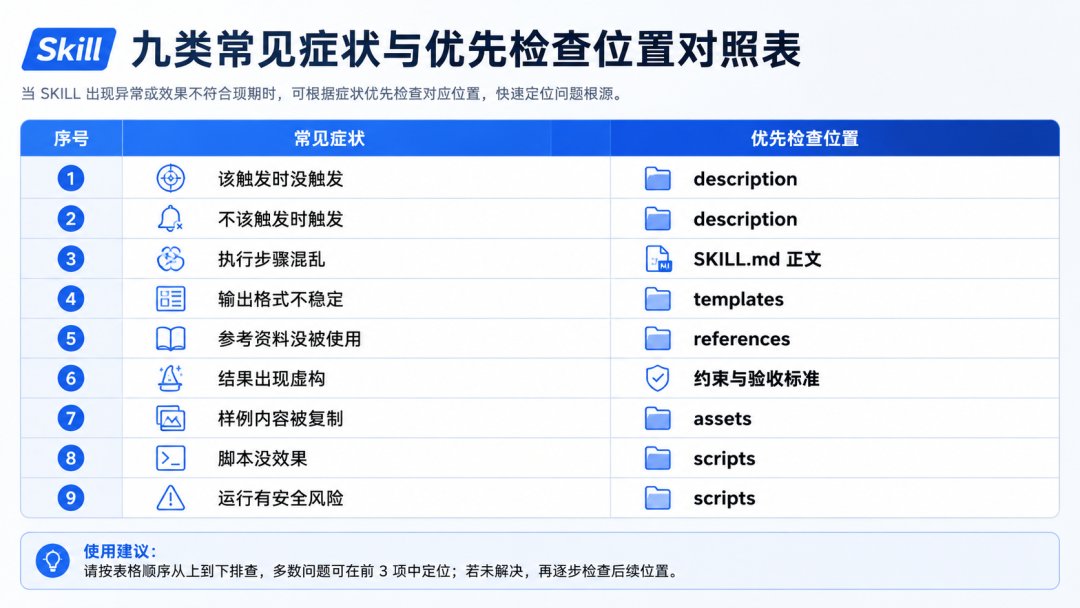
Task: Click the text 约束与验收标准
Action: [756, 379]
